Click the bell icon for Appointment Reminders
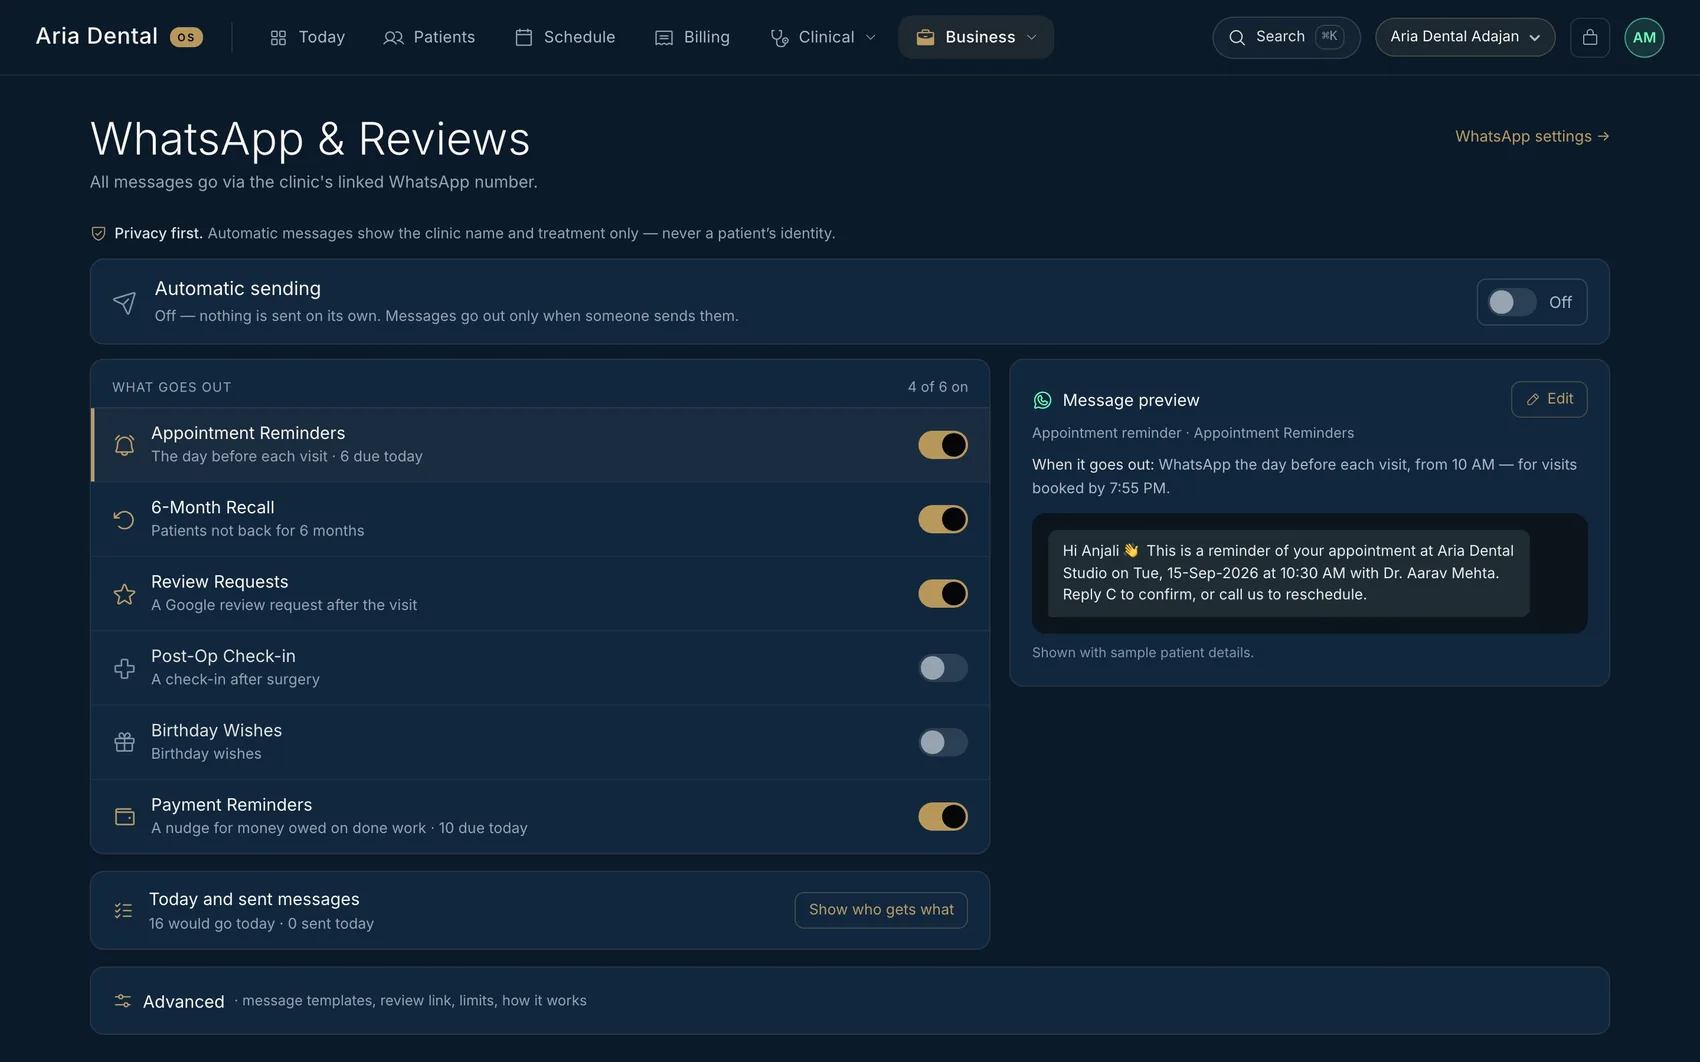Image resolution: width=1700 pixels, height=1062 pixels. pyautogui.click(x=124, y=445)
